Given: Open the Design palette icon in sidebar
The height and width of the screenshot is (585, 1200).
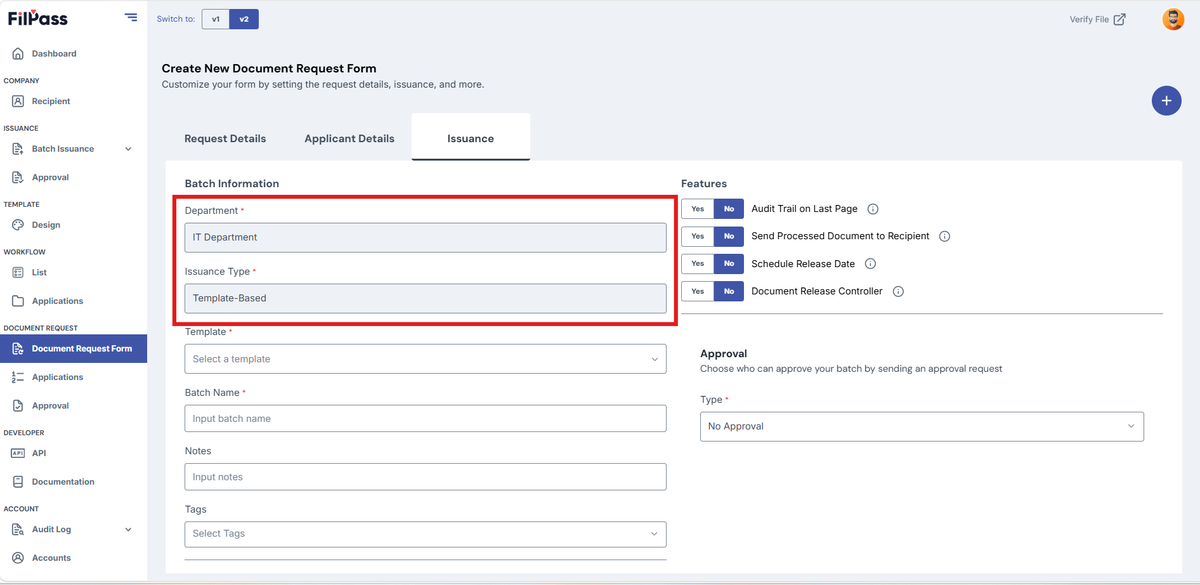Looking at the screenshot, I should pyautogui.click(x=18, y=225).
